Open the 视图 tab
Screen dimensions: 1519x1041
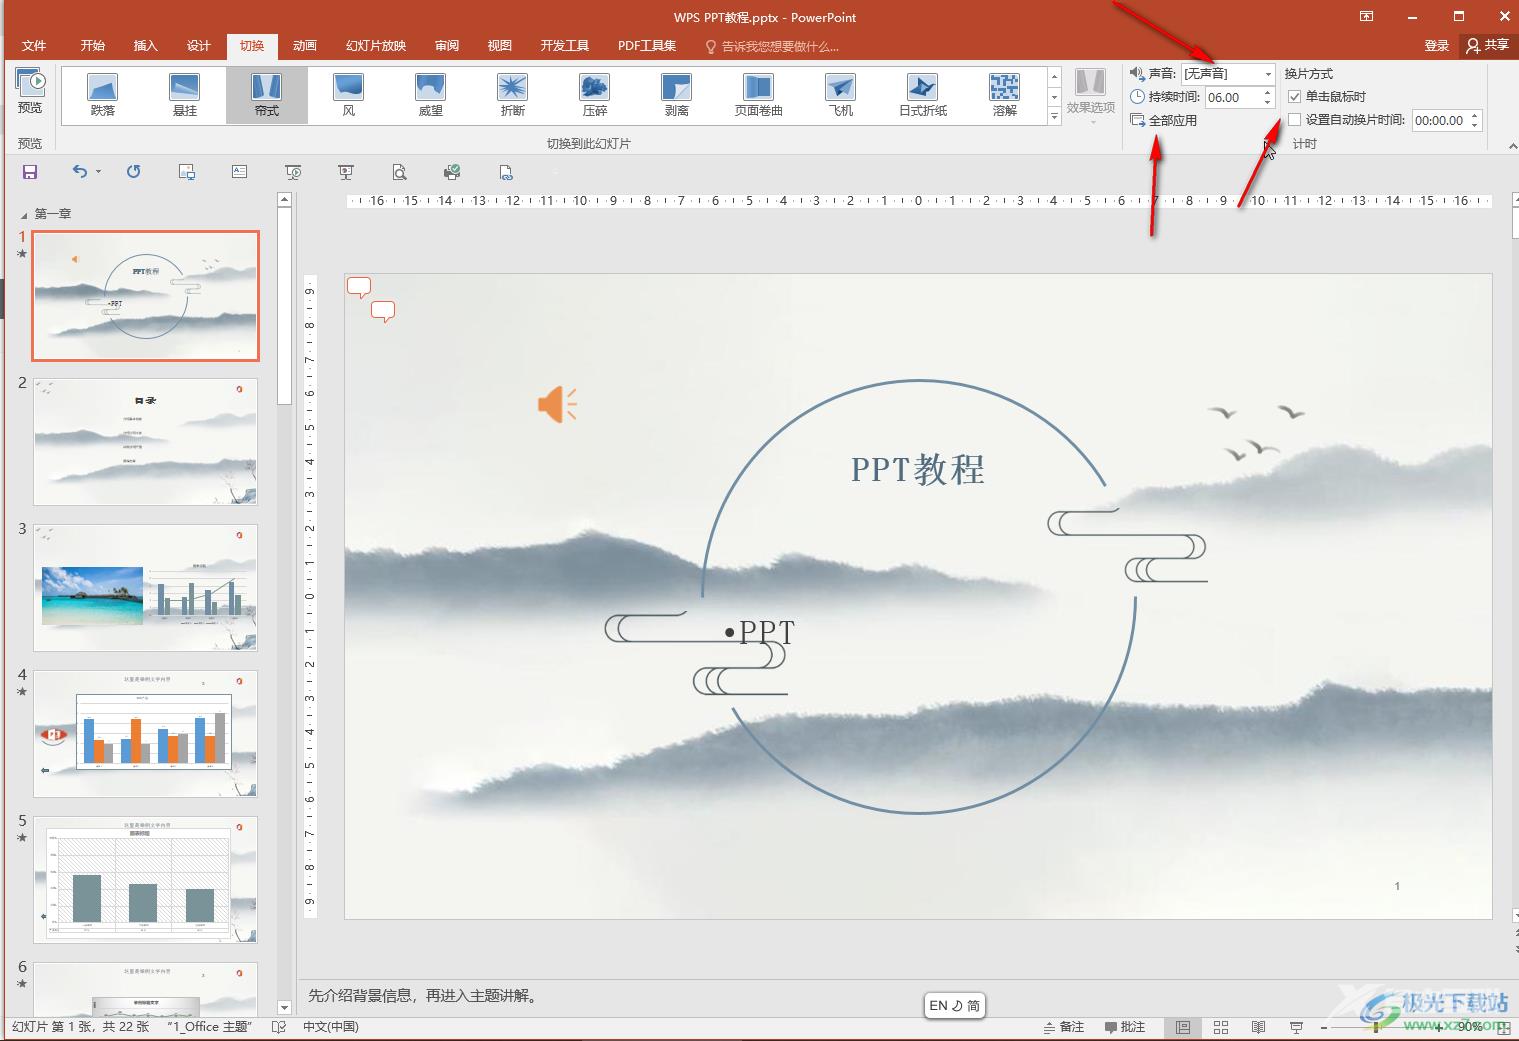(x=500, y=46)
